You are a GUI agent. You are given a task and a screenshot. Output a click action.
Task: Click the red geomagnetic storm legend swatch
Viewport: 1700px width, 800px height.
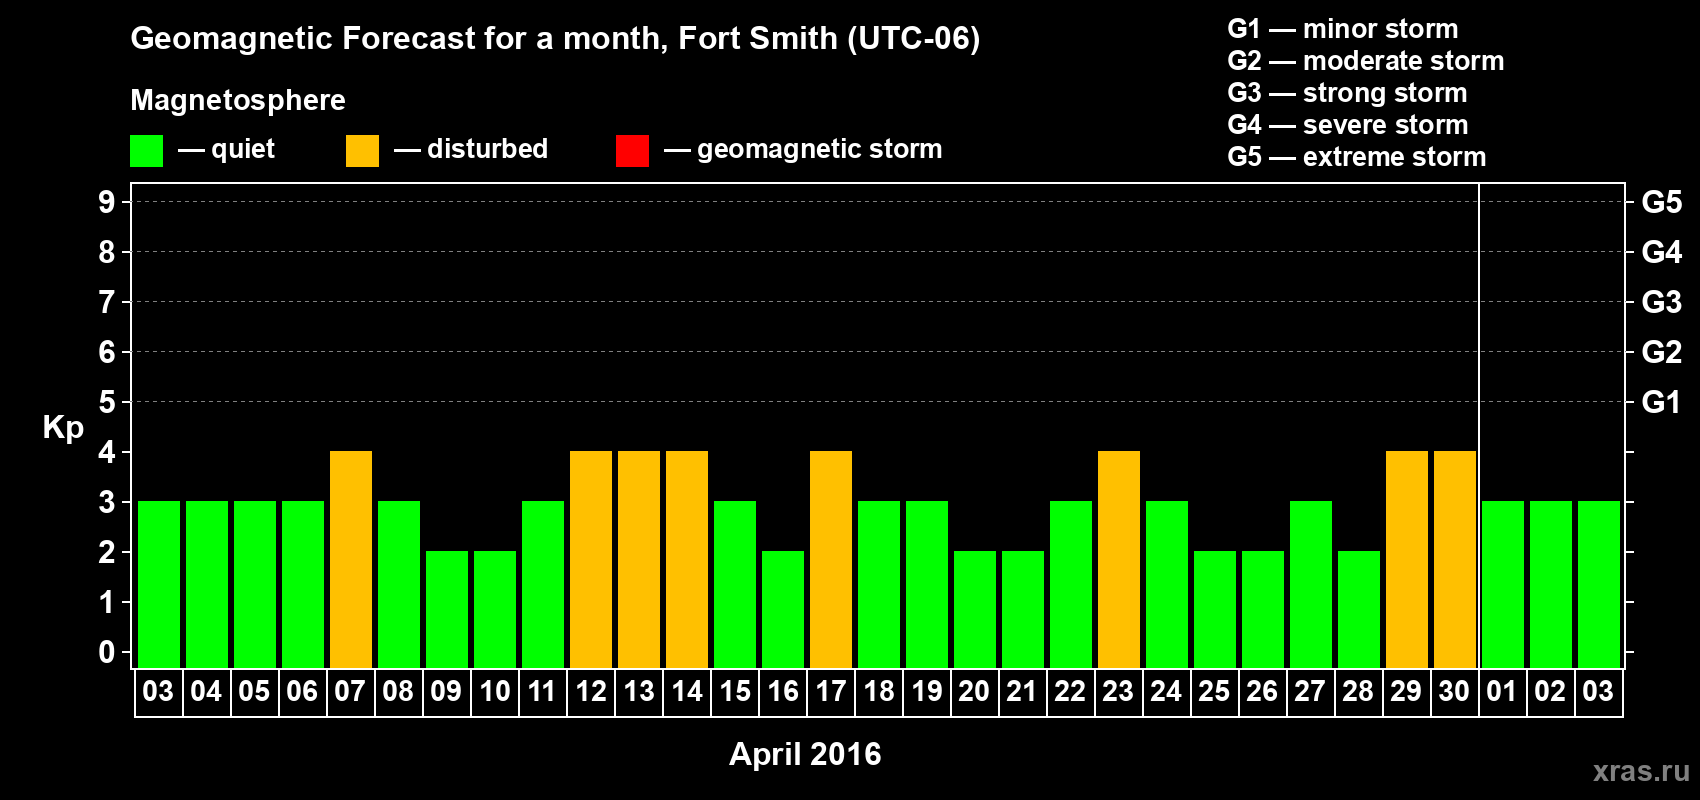[632, 151]
